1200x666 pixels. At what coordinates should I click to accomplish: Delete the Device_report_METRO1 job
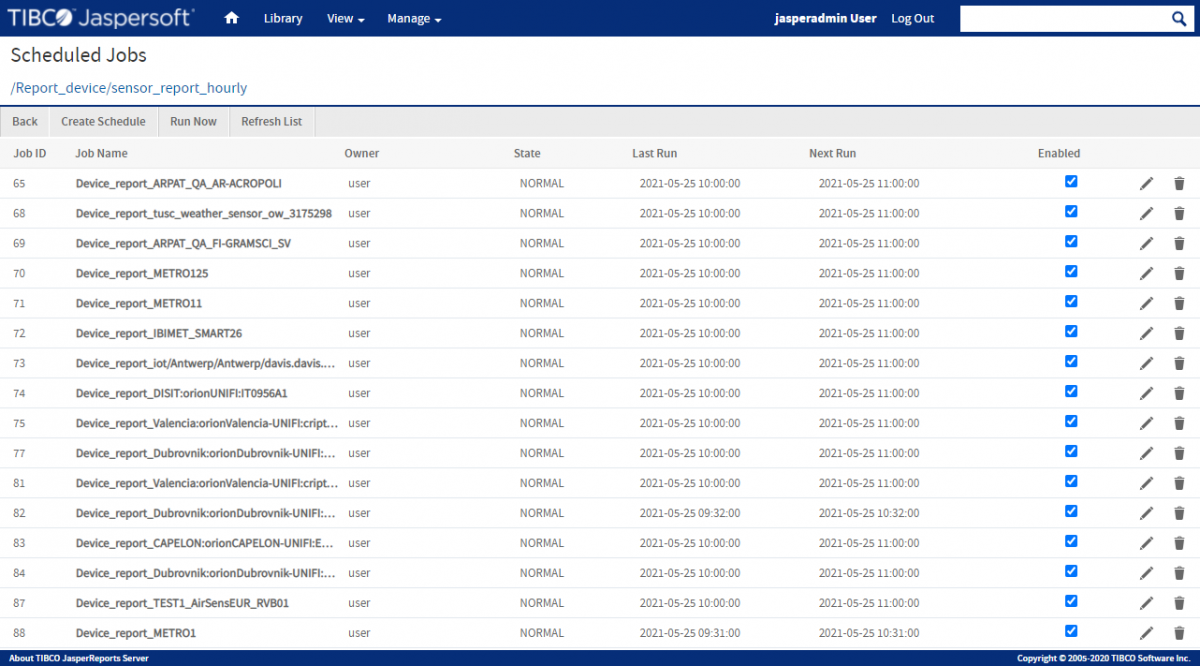point(1179,633)
